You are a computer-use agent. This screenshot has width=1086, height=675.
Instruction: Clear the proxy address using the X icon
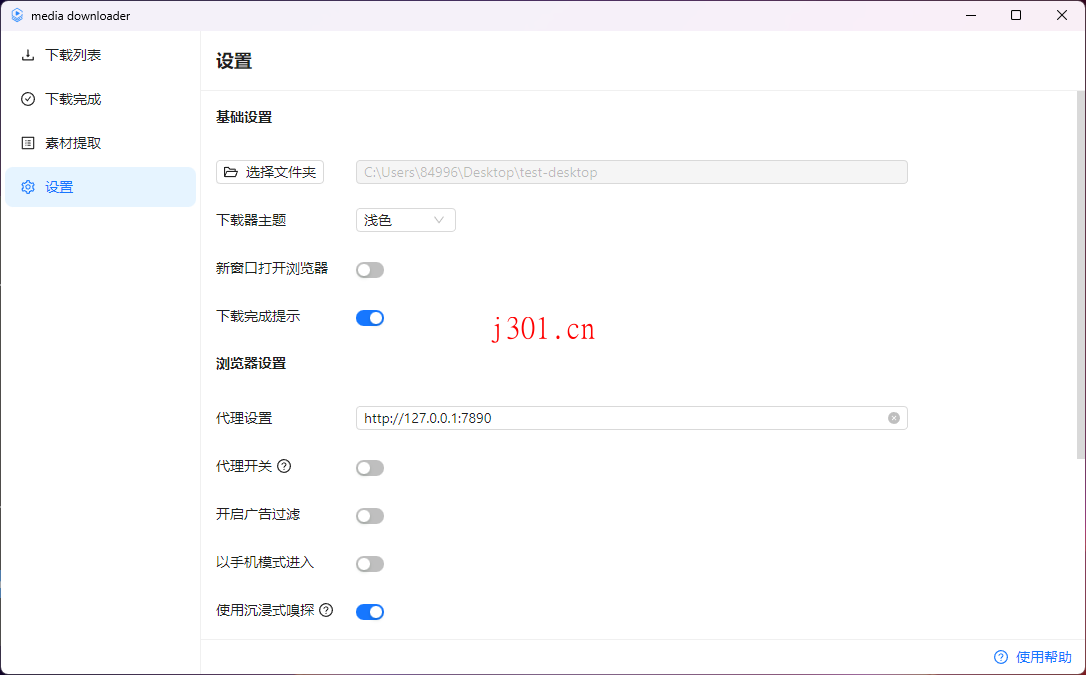pyautogui.click(x=893, y=418)
